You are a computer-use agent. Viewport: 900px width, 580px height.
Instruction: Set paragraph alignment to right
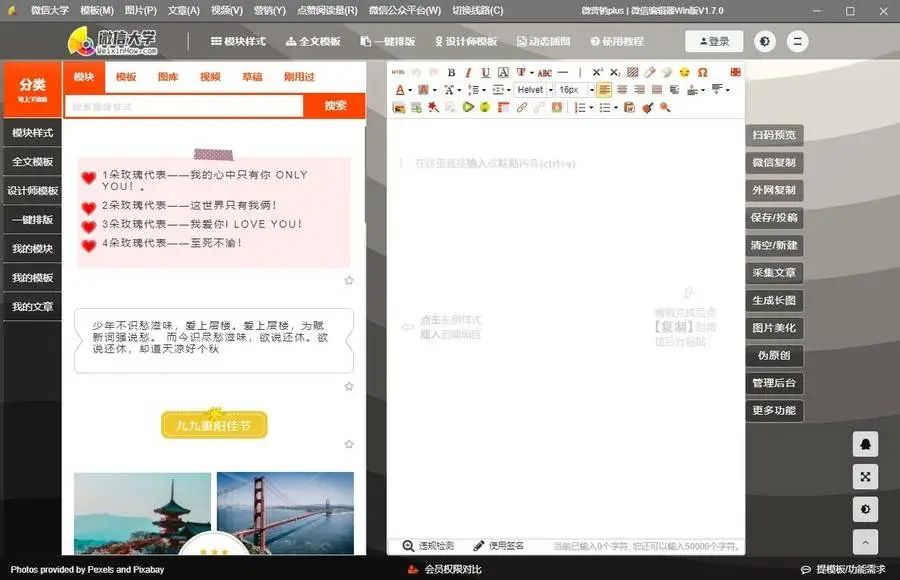[639, 90]
